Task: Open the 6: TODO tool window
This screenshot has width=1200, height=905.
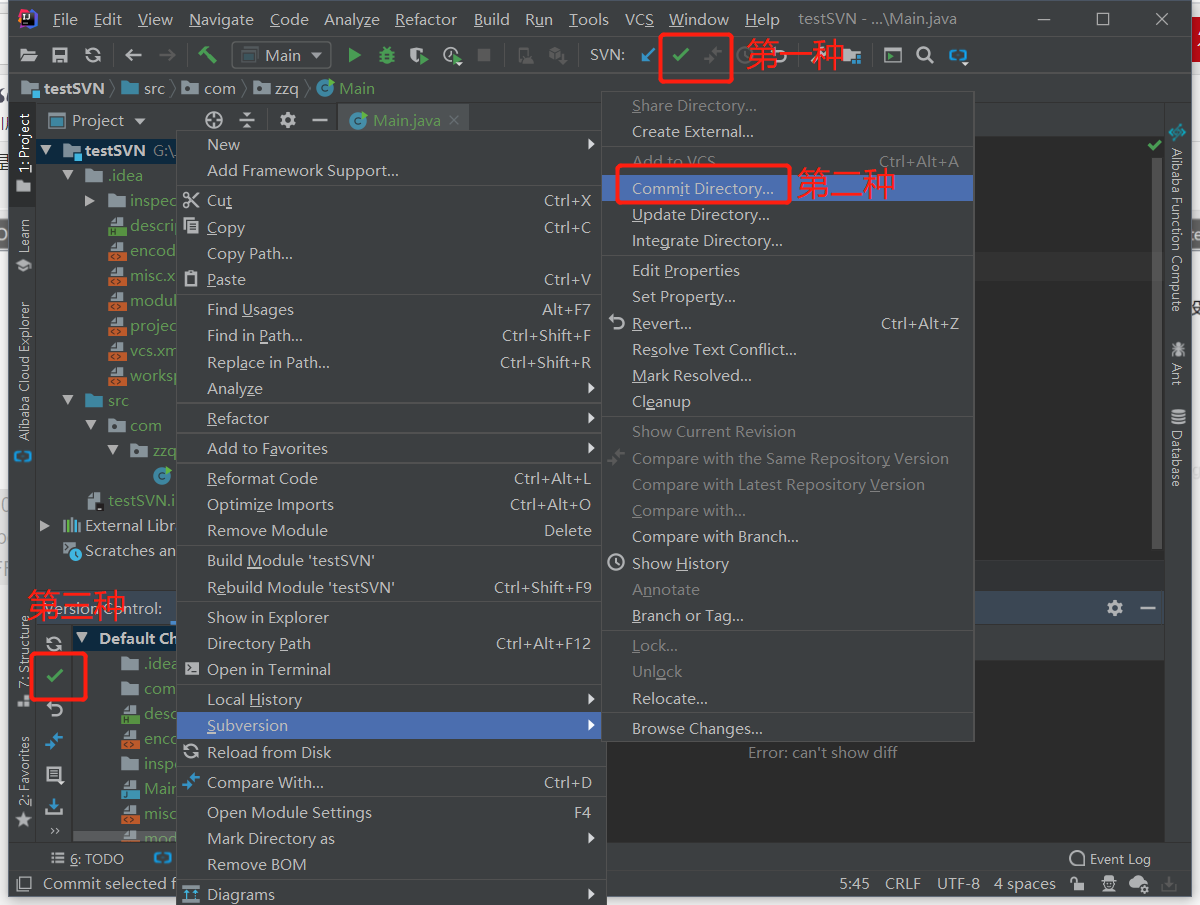Action: coord(88,859)
